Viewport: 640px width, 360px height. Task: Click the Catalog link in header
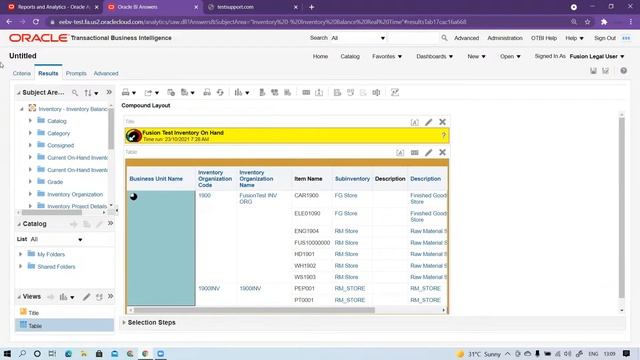[x=350, y=56]
